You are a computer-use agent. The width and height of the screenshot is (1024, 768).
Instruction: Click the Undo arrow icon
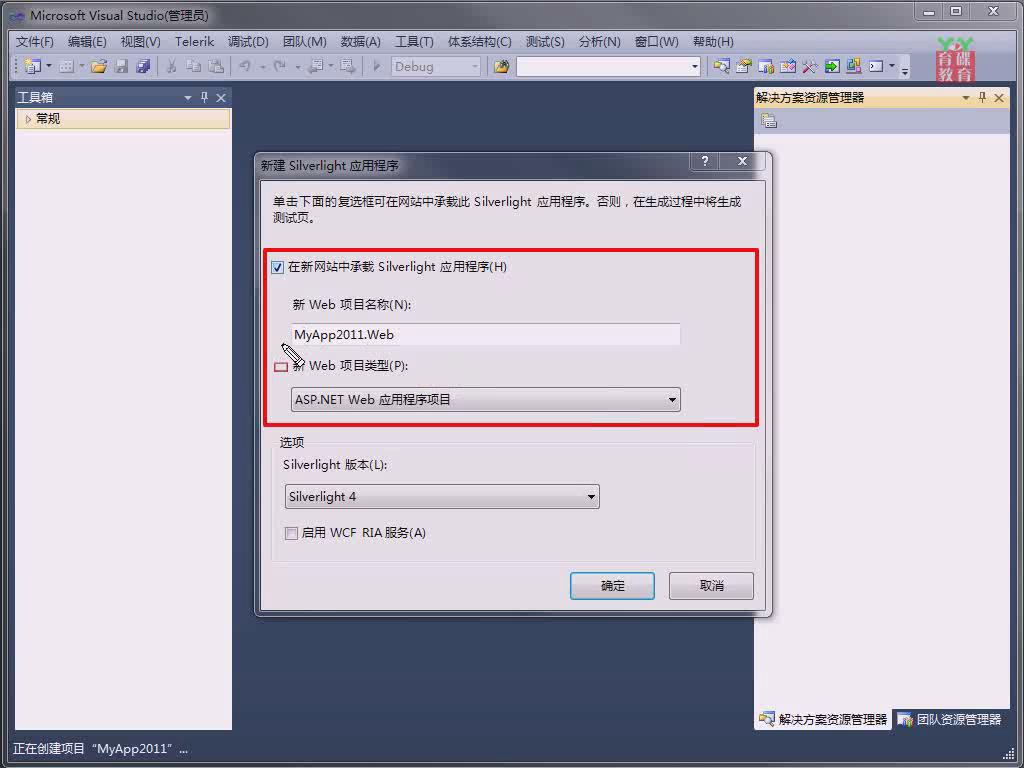pos(245,66)
